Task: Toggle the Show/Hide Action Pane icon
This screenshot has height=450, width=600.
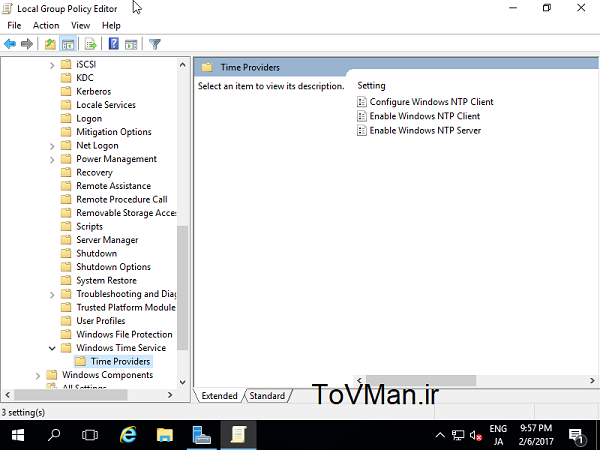Action: [x=131, y=44]
